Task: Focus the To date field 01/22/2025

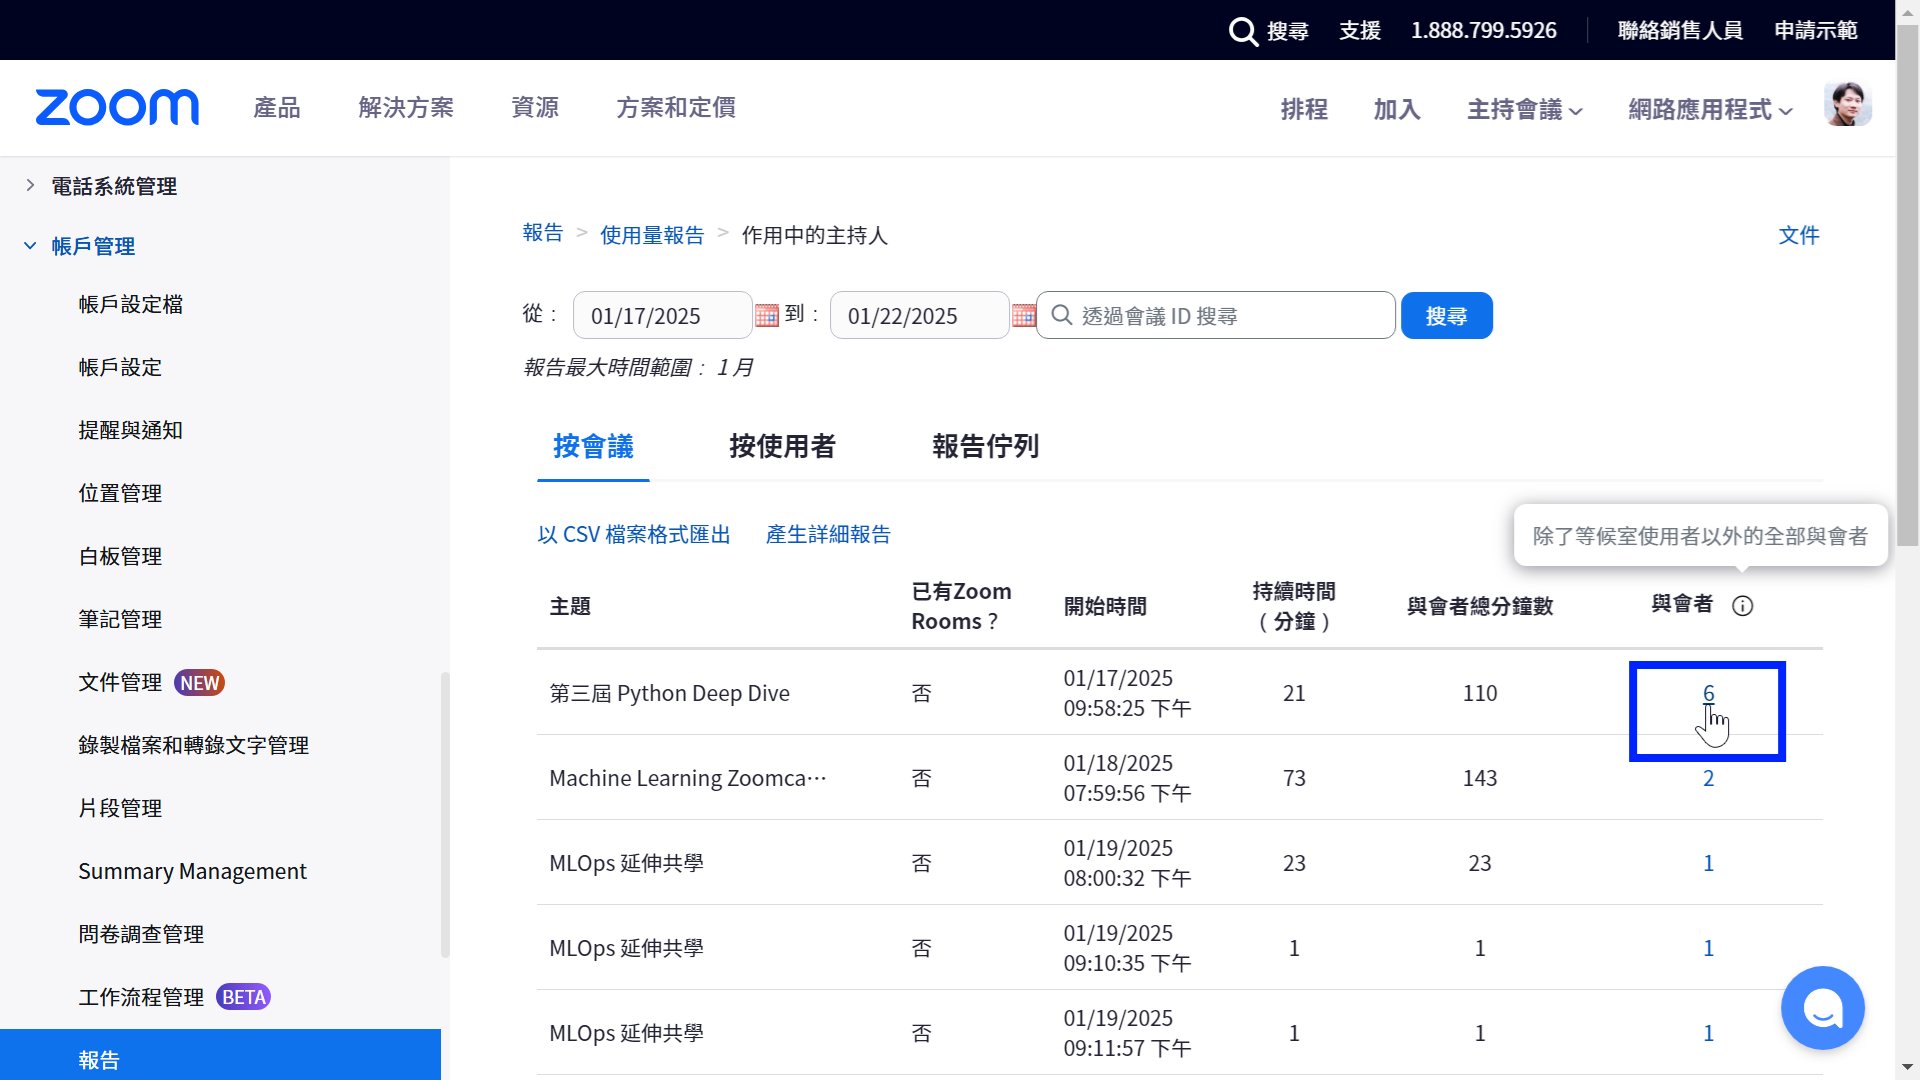Action: click(x=919, y=315)
